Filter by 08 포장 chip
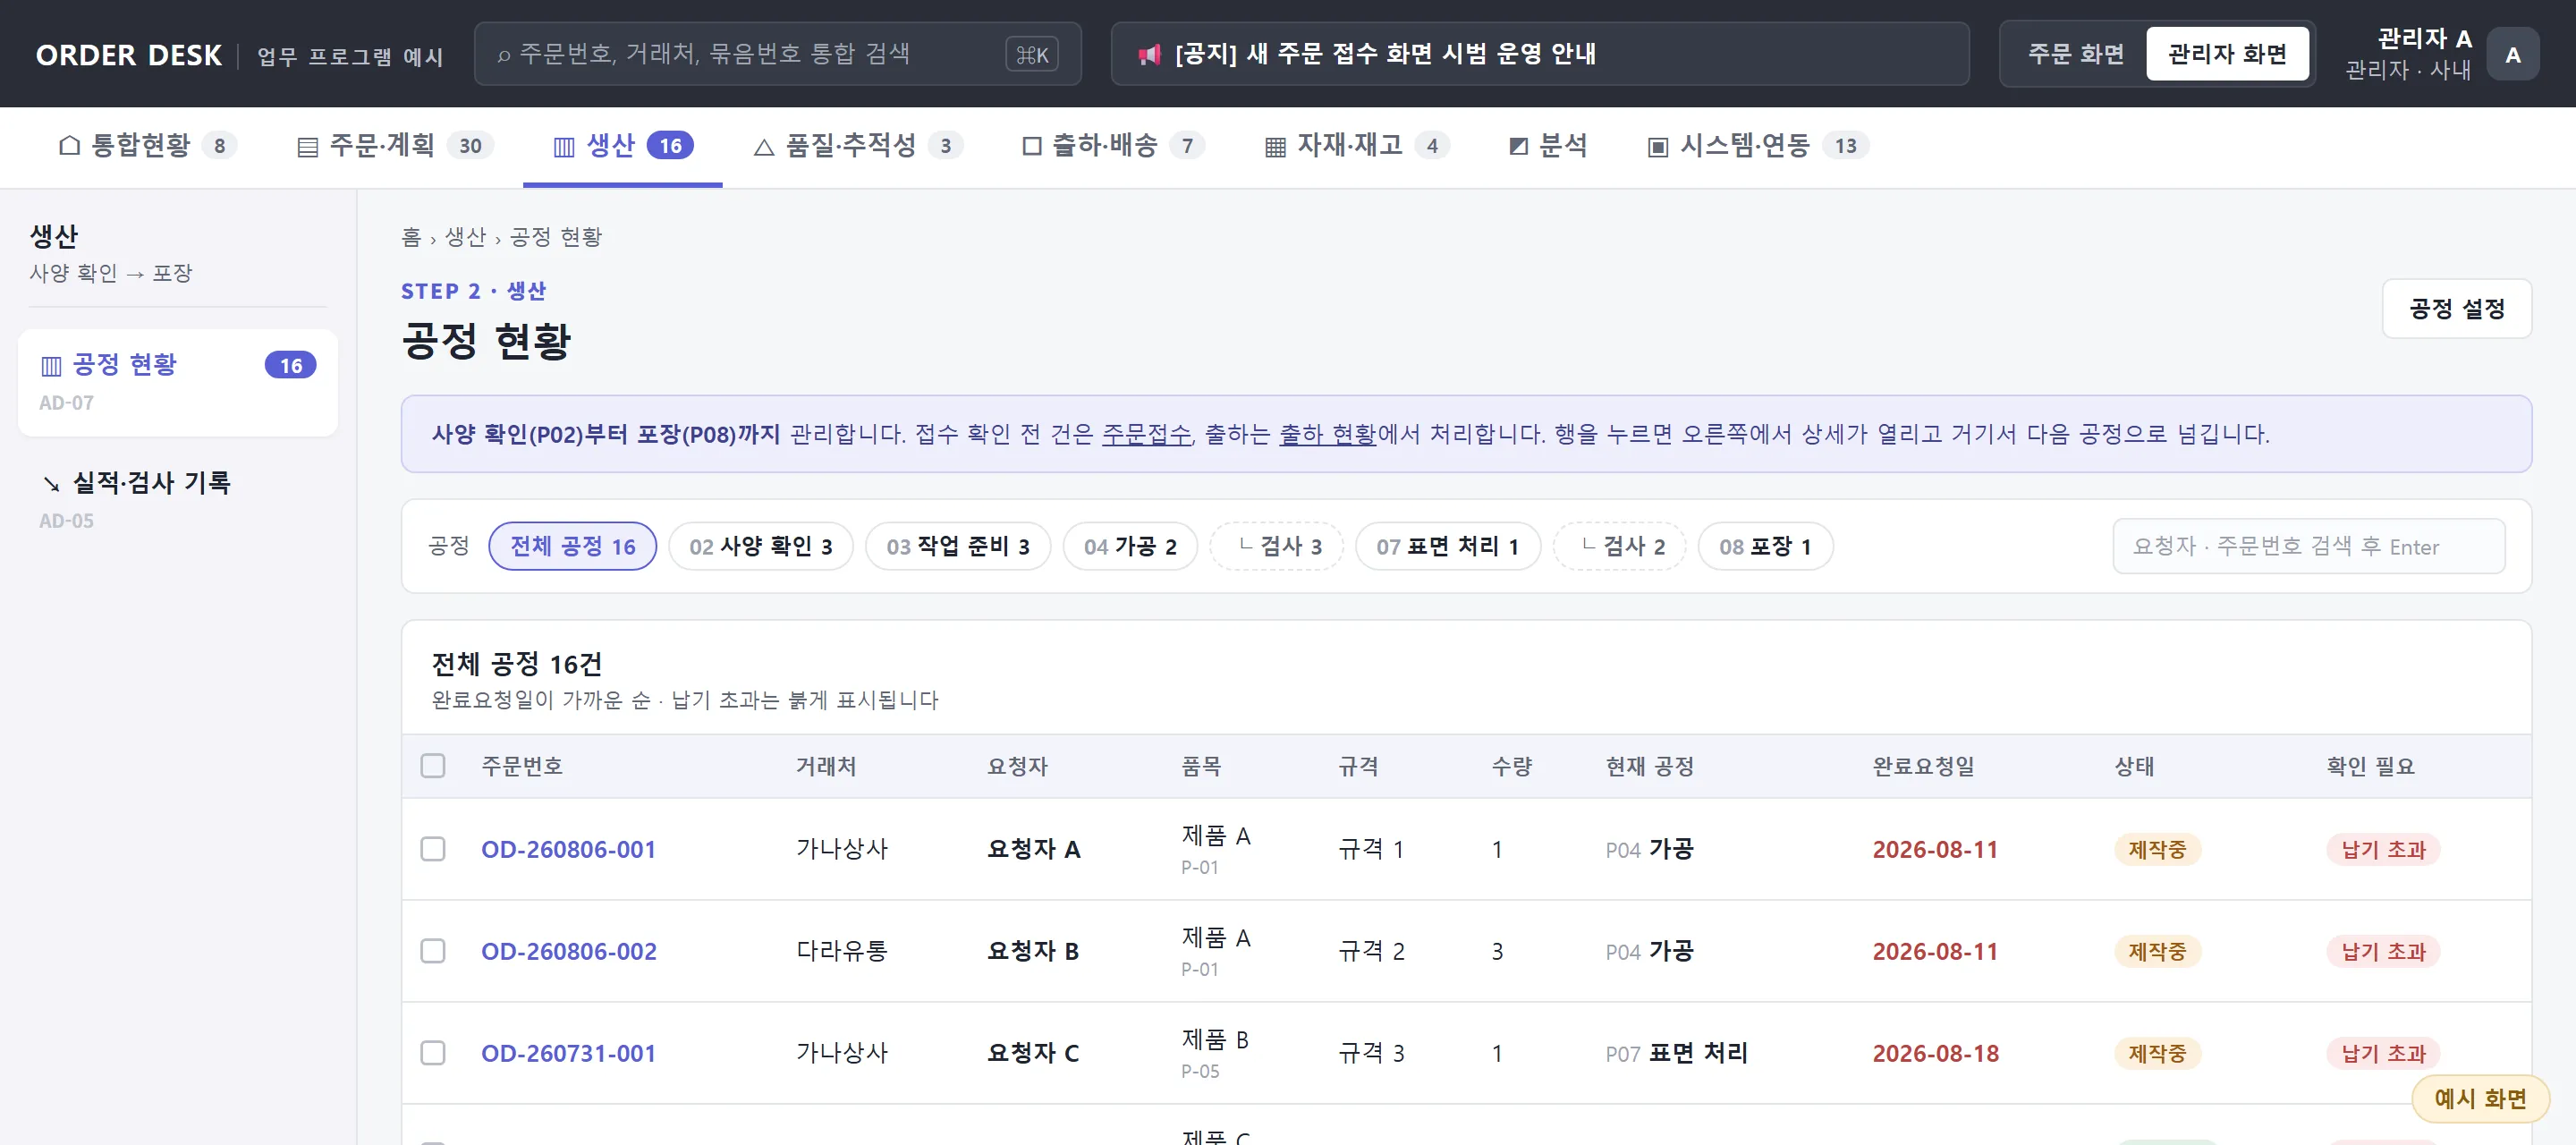The width and height of the screenshot is (2576, 1145). tap(1765, 546)
